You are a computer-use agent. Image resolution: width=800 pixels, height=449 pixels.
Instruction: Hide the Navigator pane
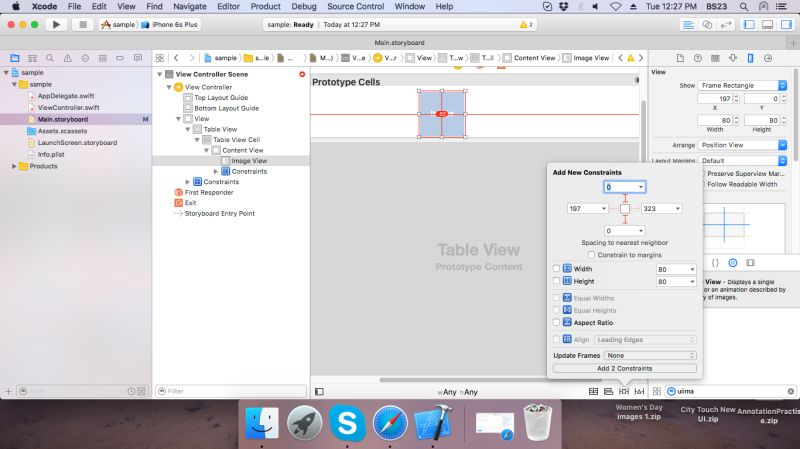(x=749, y=24)
